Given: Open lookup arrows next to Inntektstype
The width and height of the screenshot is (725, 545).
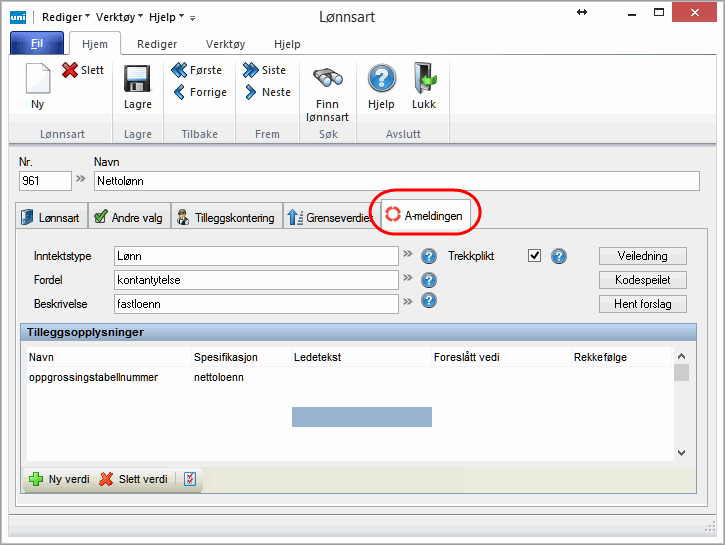Looking at the screenshot, I should (408, 255).
